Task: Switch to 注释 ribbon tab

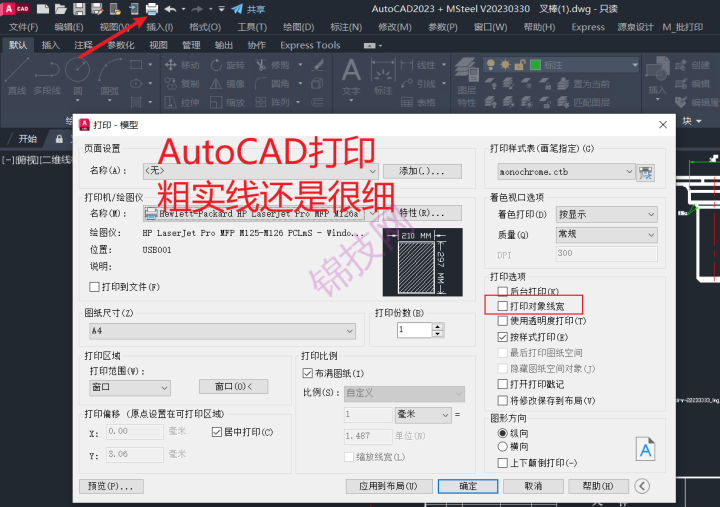Action: click(x=83, y=45)
